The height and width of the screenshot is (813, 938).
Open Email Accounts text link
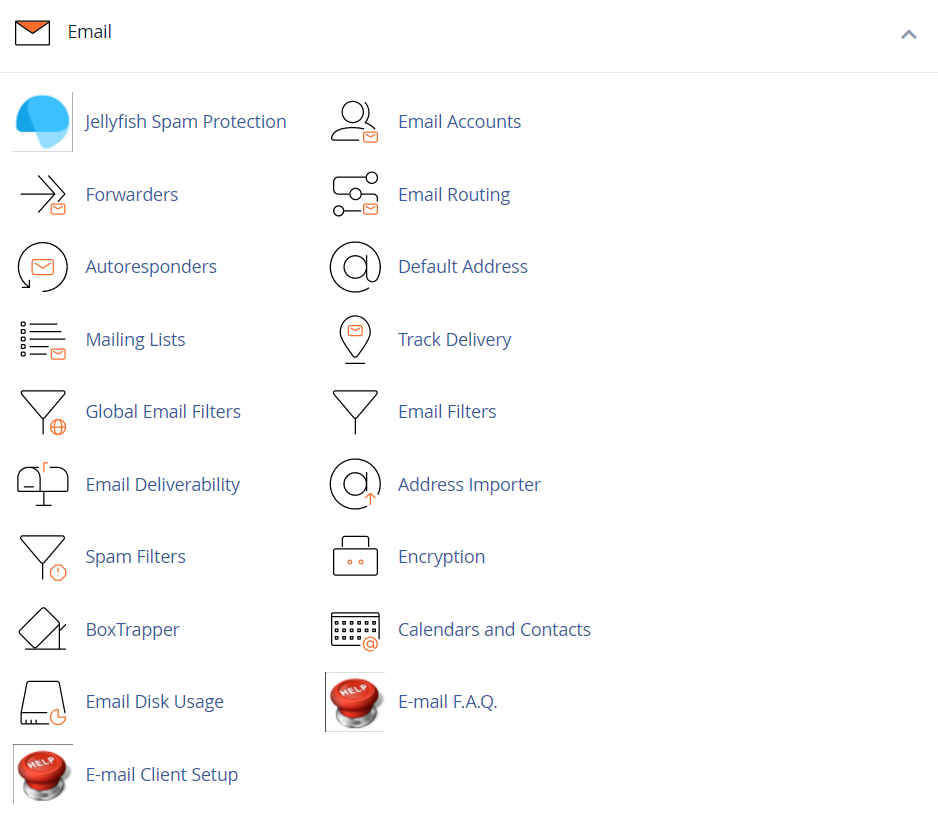click(x=459, y=122)
